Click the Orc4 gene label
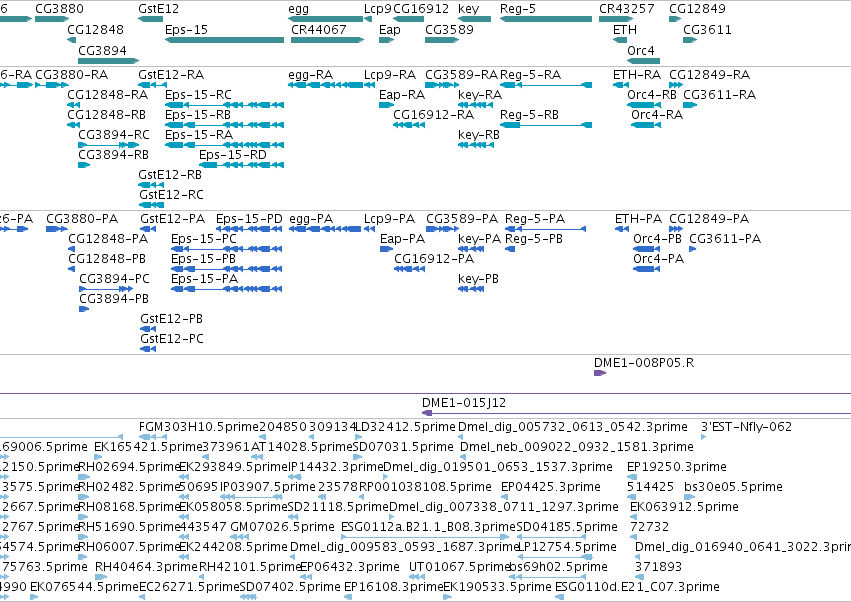Screen dimensions: 851x602 click(x=640, y=50)
